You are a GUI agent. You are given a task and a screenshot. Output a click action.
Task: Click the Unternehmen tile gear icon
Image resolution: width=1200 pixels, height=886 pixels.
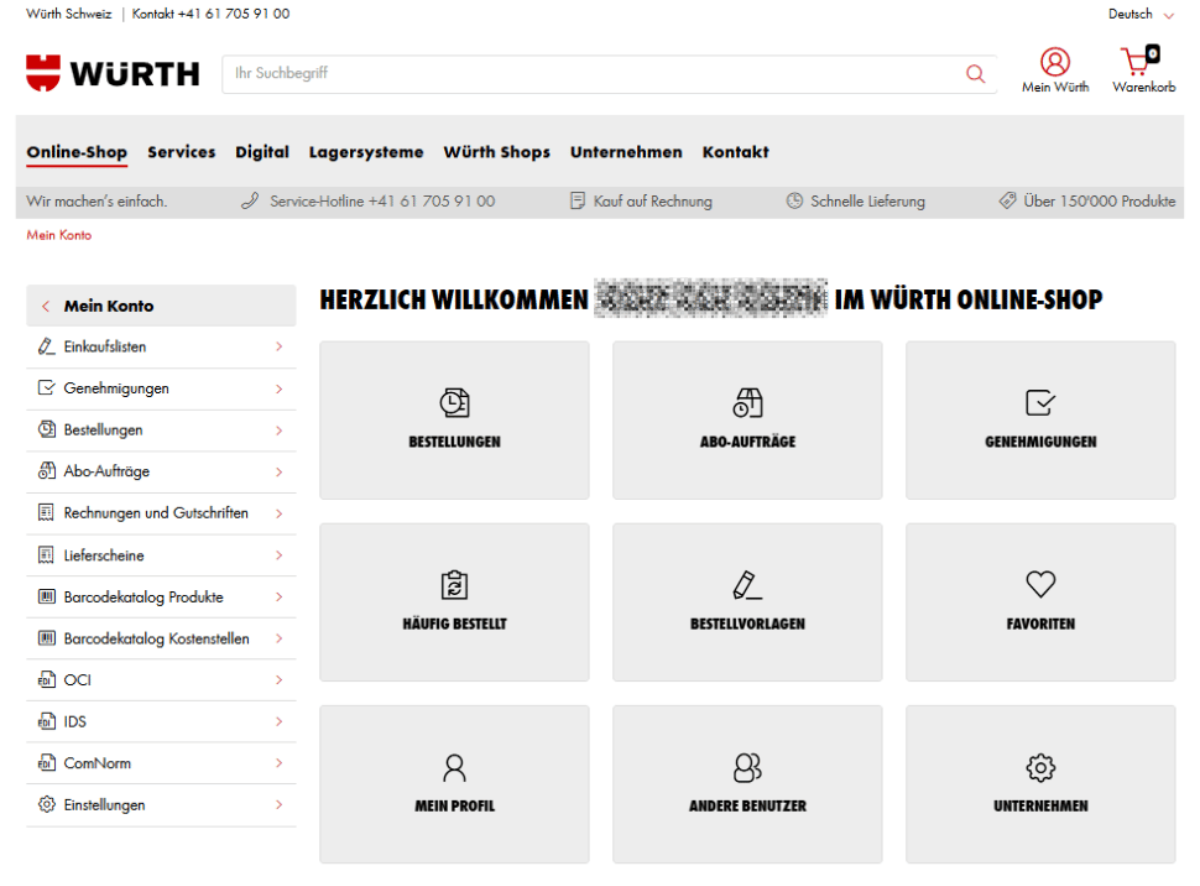click(x=1040, y=768)
